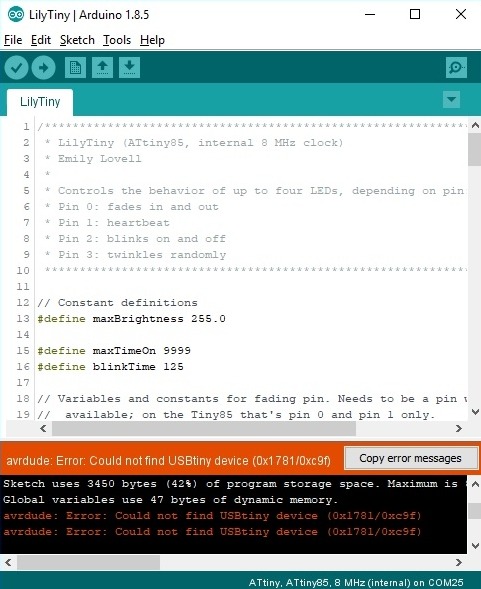Viewport: 481px width, 589px height.
Task: Click line '#define maxTimeOn 9999'
Action: [x=114, y=351]
